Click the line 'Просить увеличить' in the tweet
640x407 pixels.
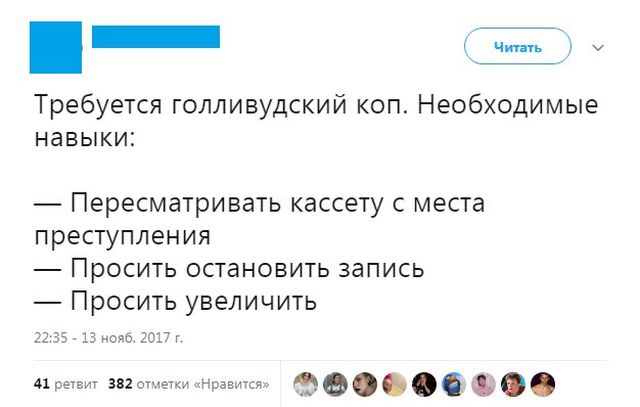pyautogui.click(x=175, y=299)
